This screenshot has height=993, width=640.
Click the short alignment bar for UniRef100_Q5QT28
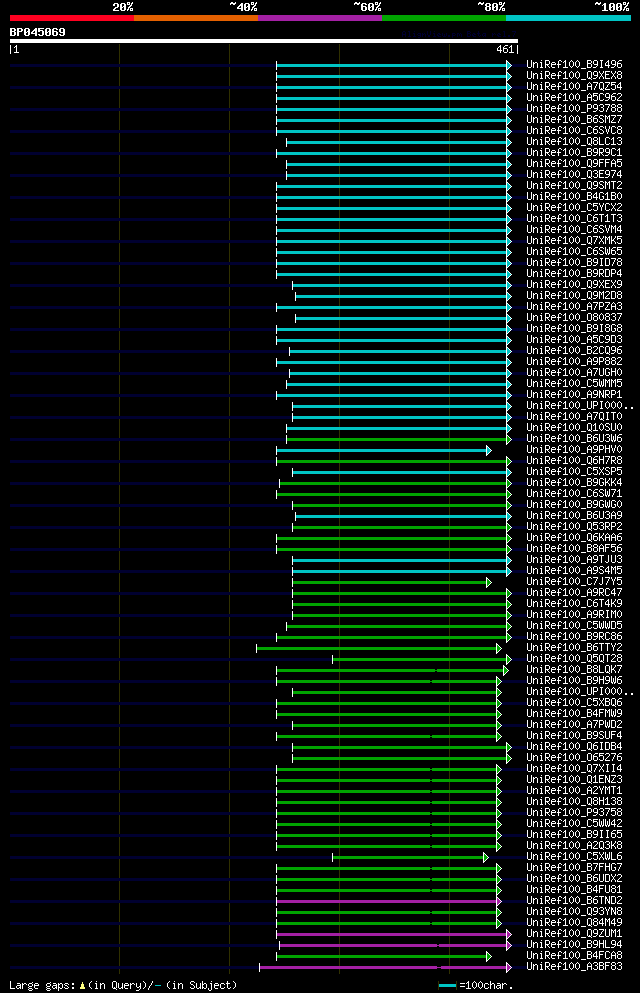click(x=422, y=659)
